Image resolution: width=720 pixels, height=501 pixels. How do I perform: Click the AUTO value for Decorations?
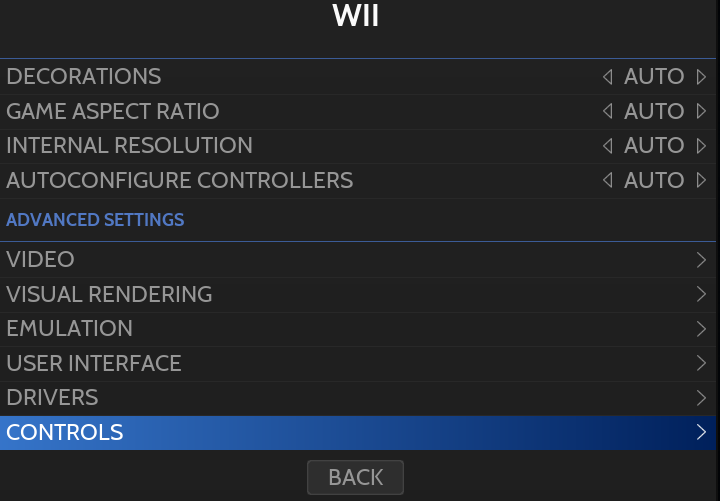pyautogui.click(x=654, y=77)
